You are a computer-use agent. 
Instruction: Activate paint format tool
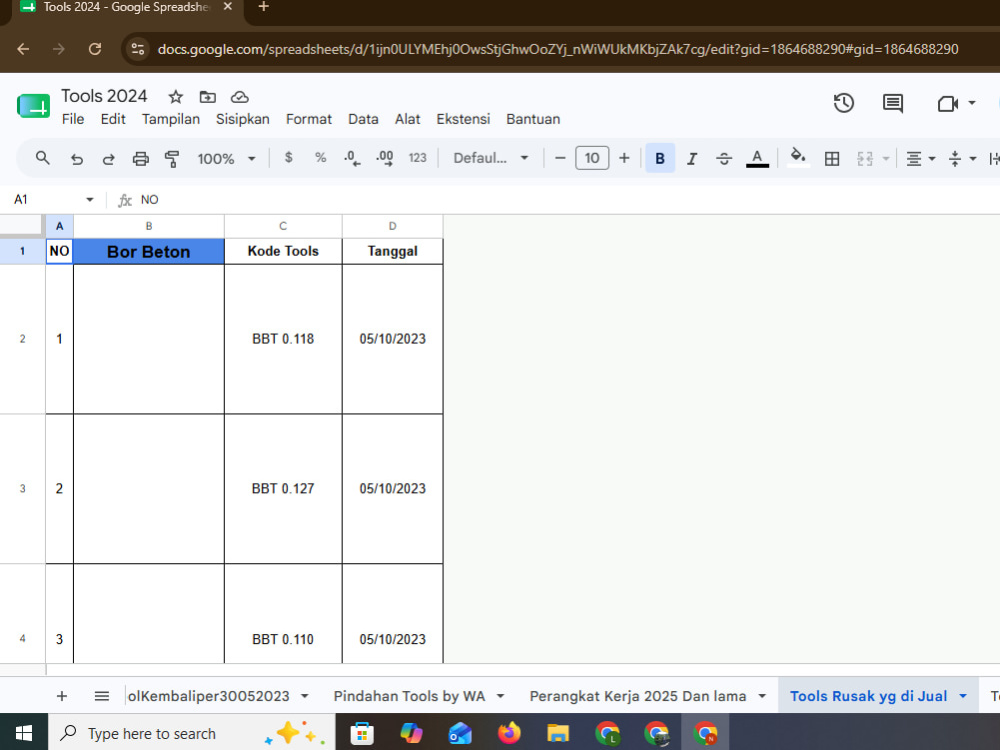coord(172,159)
